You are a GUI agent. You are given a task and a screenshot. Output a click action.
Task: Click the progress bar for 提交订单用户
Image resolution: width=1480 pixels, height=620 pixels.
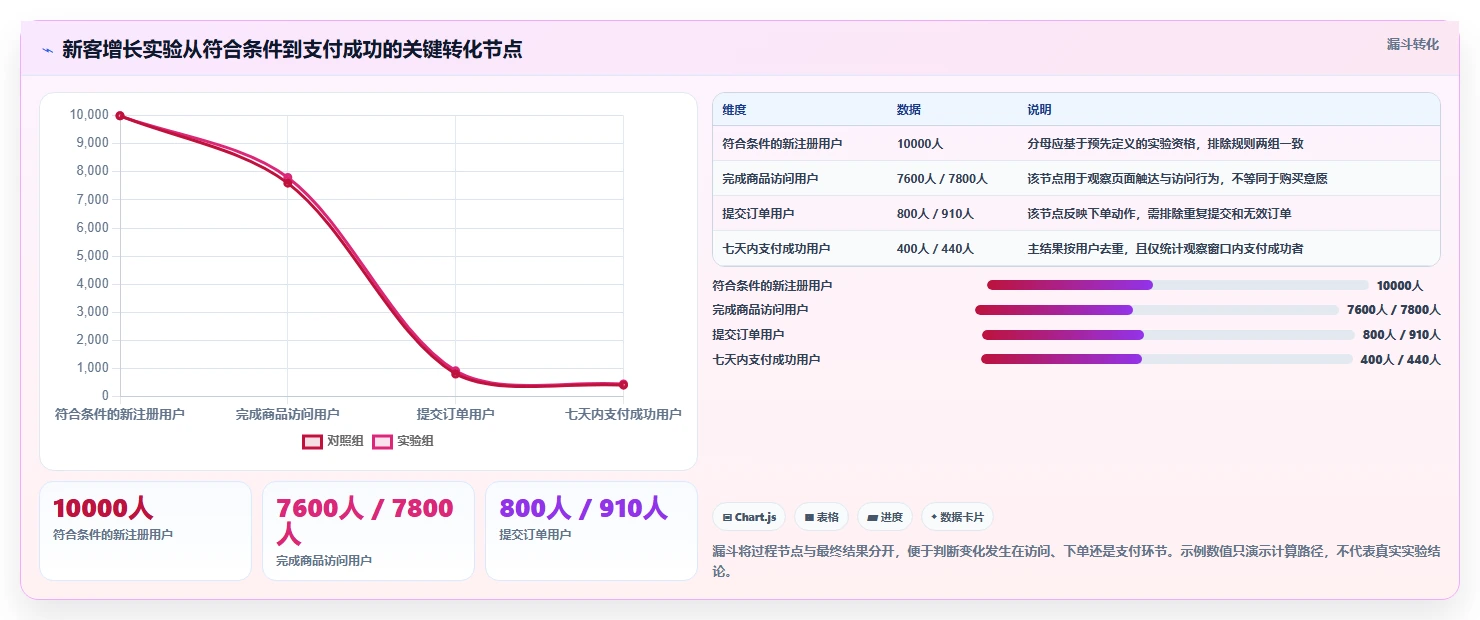[1168, 335]
